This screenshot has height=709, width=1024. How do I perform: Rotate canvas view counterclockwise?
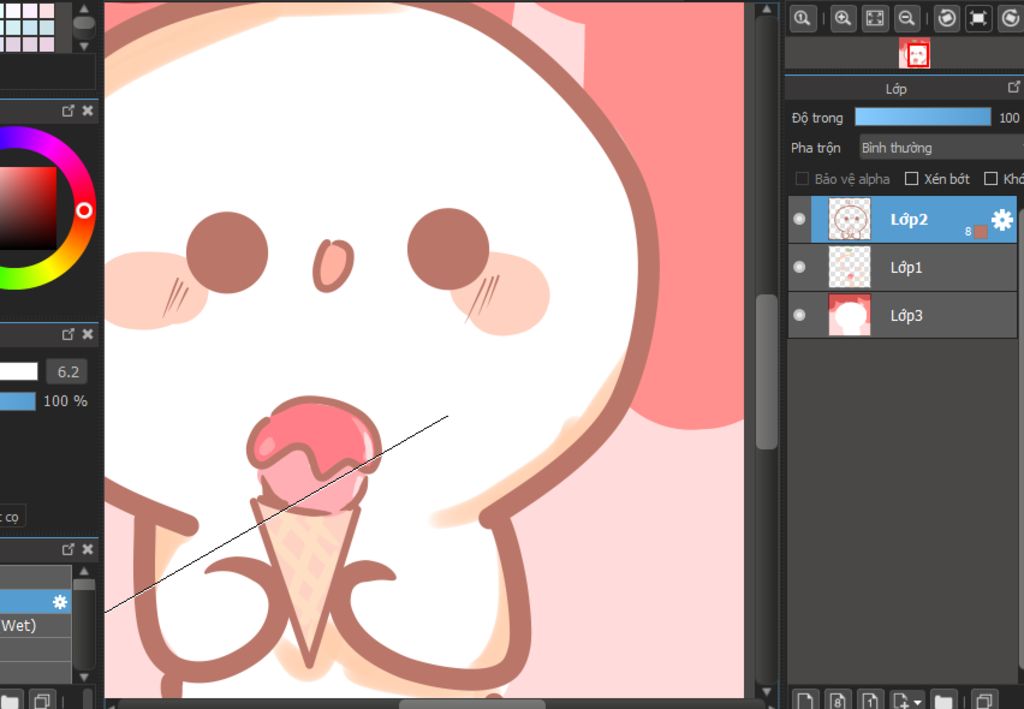click(946, 18)
